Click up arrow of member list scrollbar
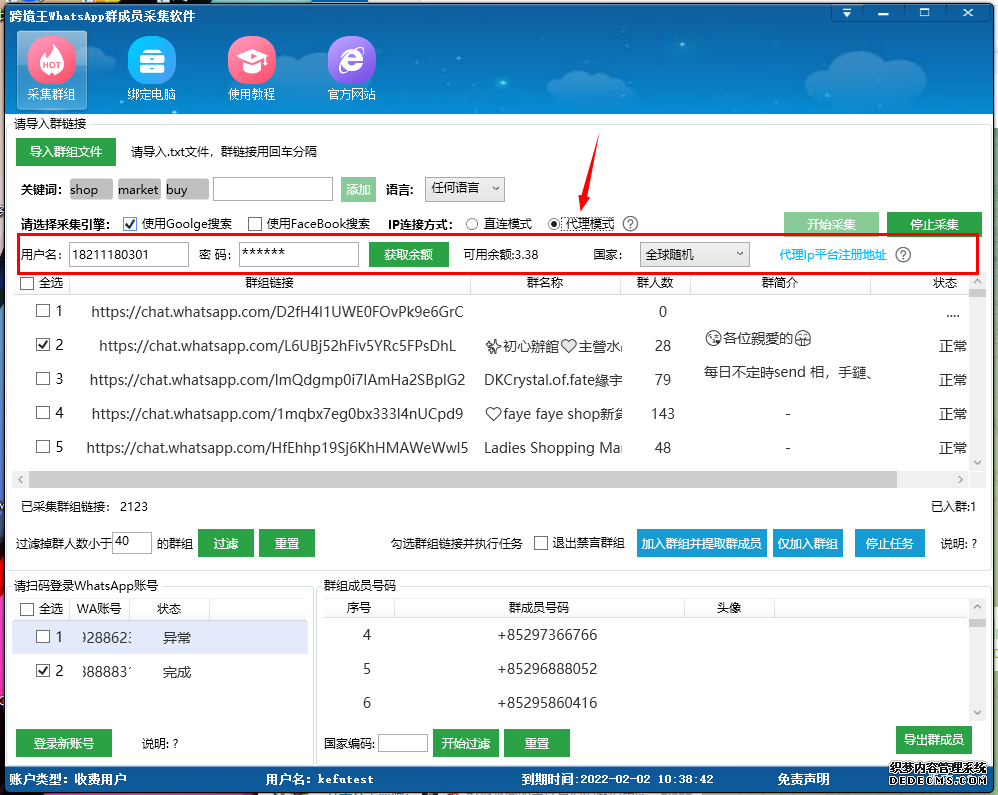 click(978, 607)
